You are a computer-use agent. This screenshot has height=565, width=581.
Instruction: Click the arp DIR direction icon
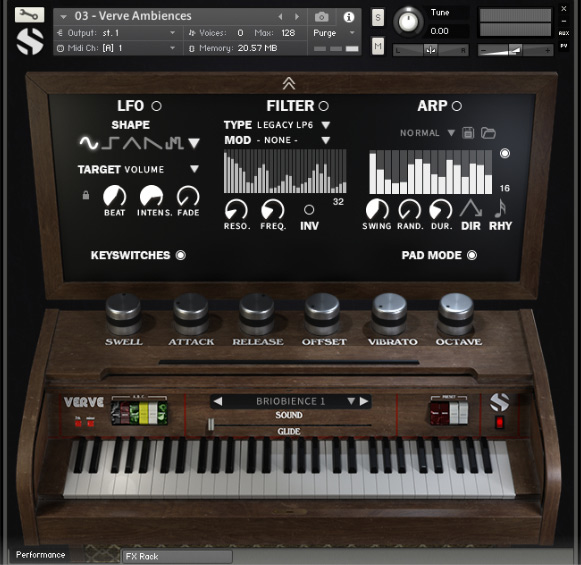click(x=471, y=209)
